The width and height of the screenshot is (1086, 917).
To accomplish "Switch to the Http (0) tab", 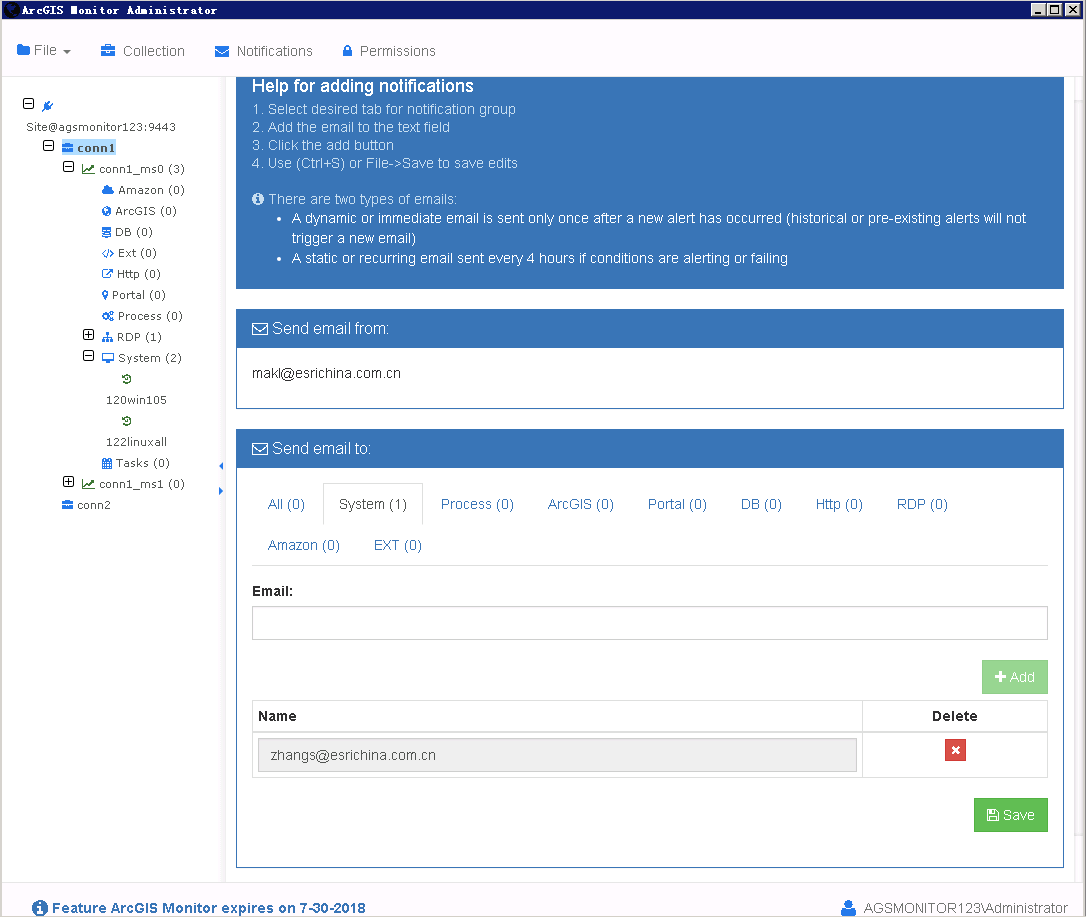I will (839, 504).
